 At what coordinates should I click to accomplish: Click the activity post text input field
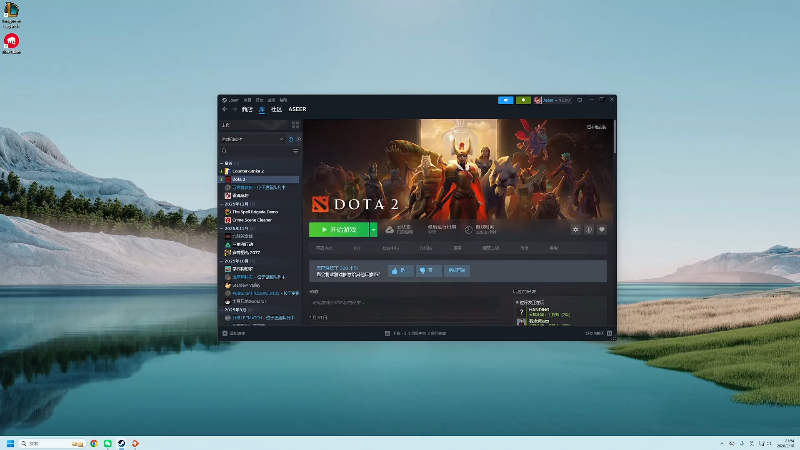pos(405,303)
